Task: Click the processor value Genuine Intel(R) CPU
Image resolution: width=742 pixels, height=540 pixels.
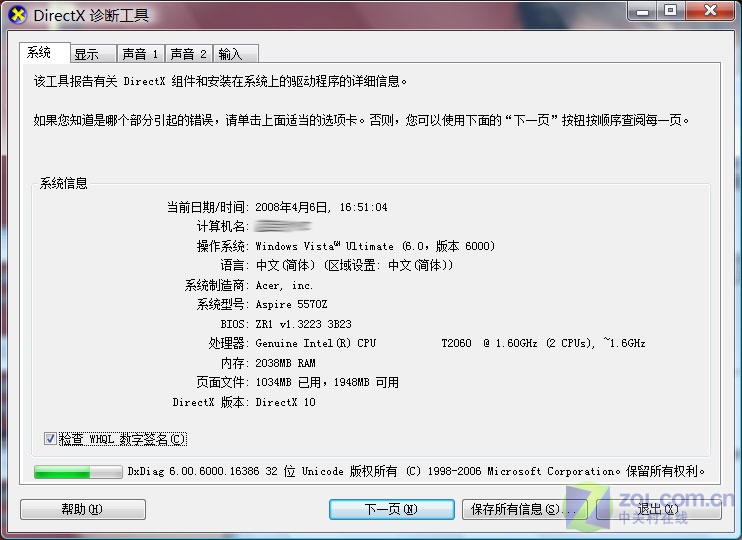Action: (x=316, y=343)
